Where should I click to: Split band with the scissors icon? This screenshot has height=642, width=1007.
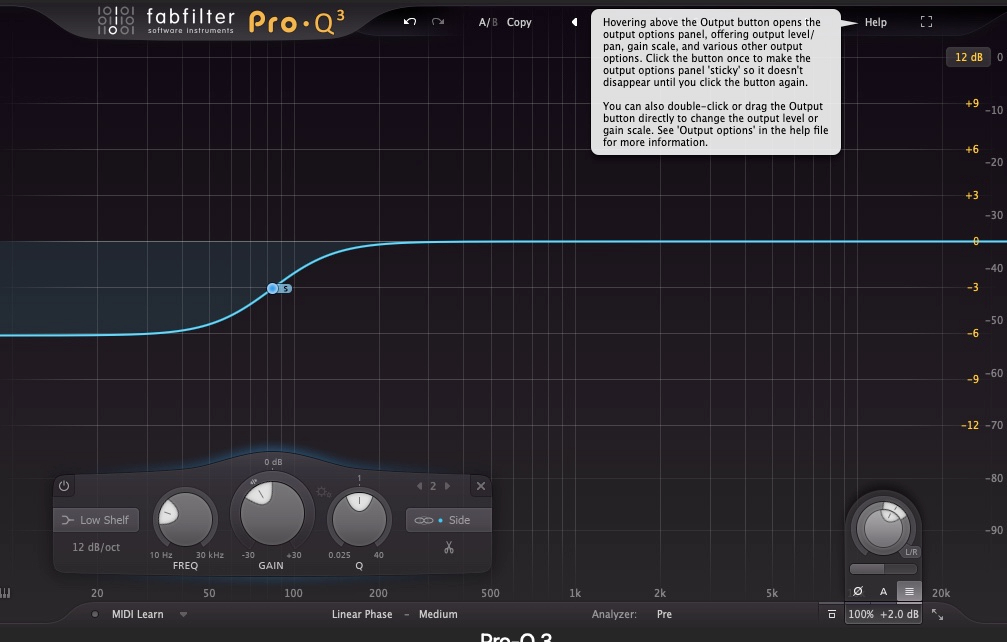click(x=449, y=547)
